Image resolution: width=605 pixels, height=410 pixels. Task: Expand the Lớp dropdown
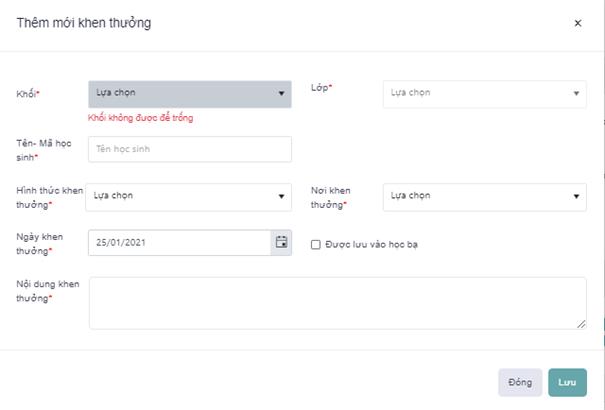coord(484,94)
